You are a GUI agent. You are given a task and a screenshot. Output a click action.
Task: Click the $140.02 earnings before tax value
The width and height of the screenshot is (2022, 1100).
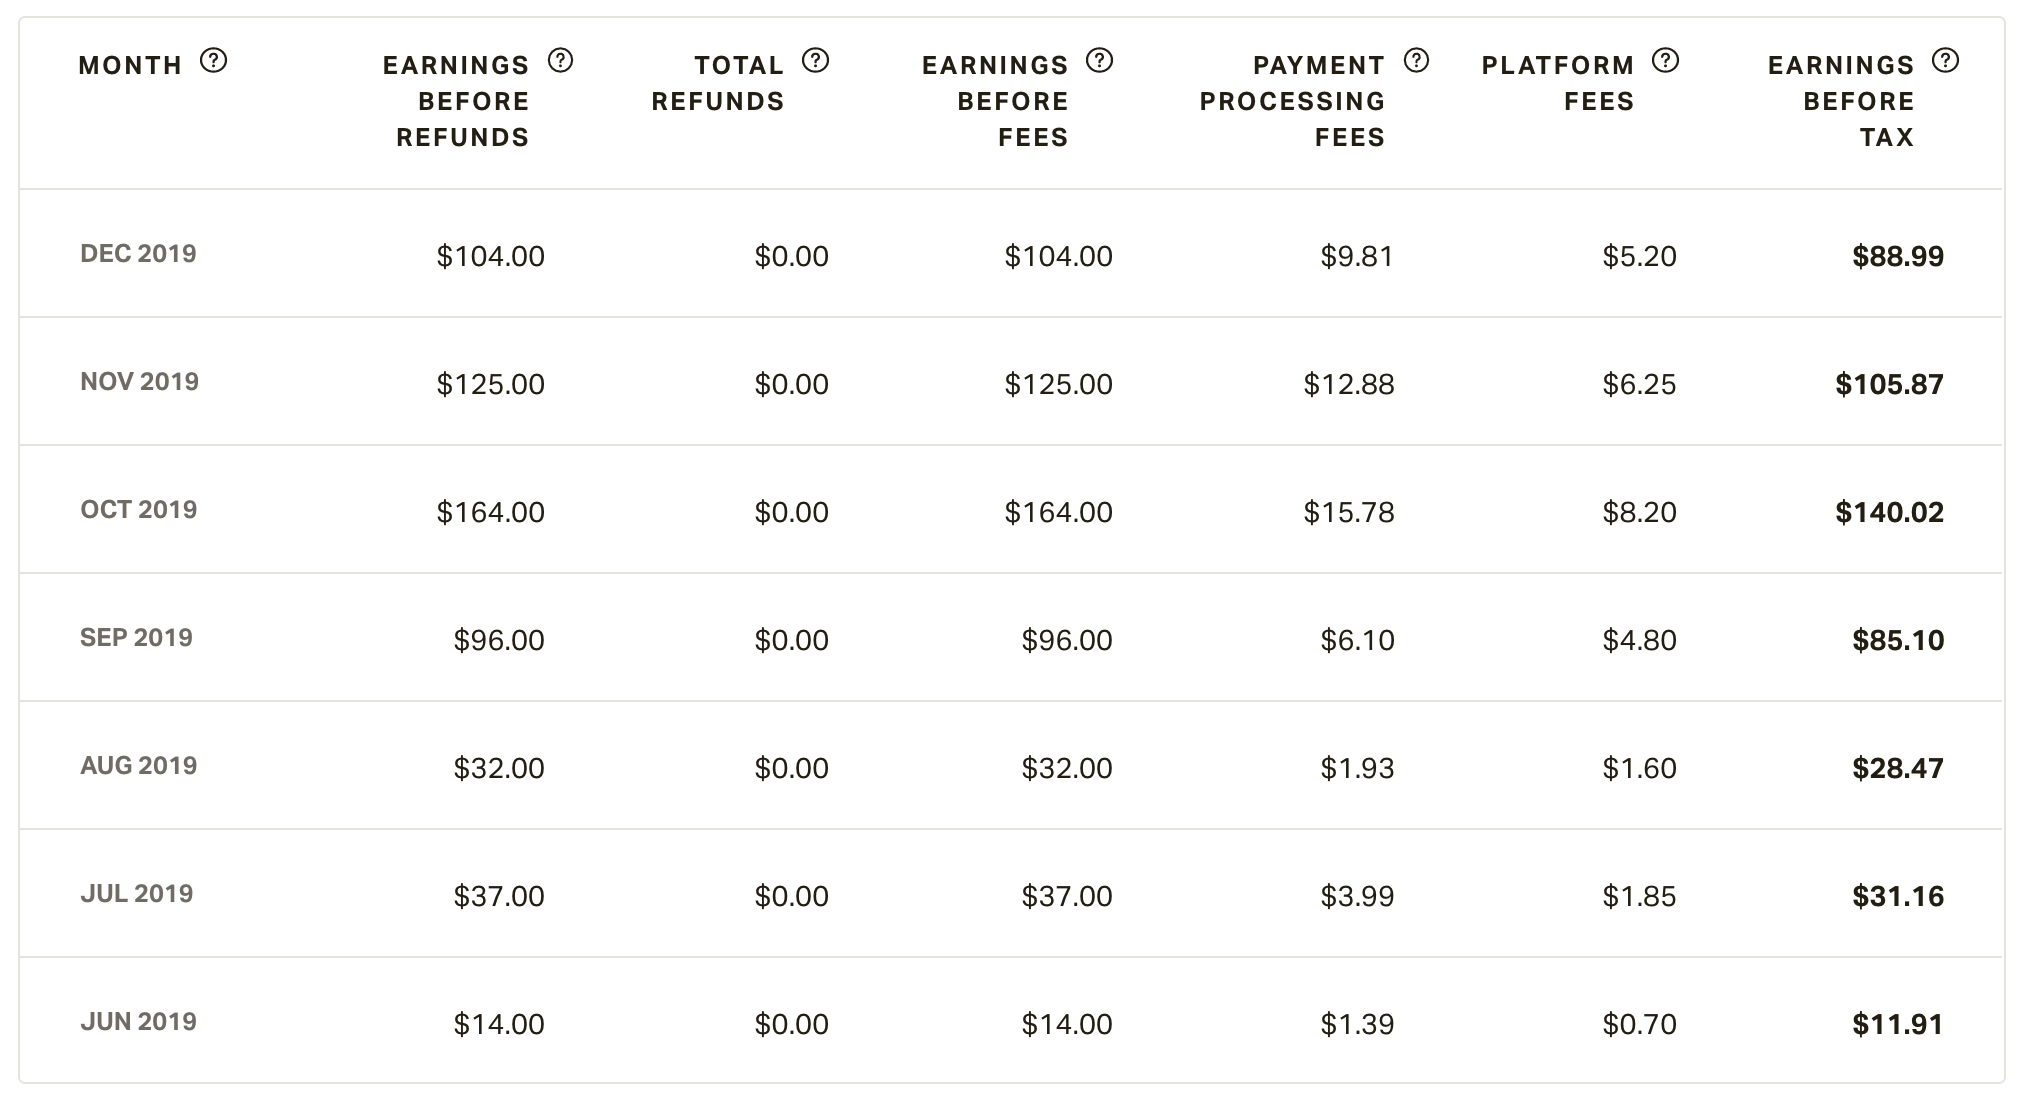pyautogui.click(x=1889, y=512)
